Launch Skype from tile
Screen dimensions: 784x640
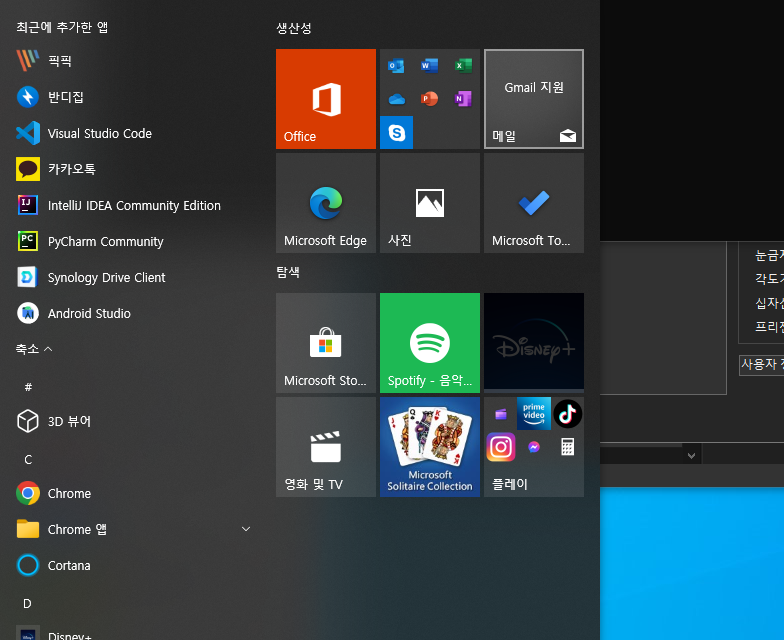coord(396,132)
